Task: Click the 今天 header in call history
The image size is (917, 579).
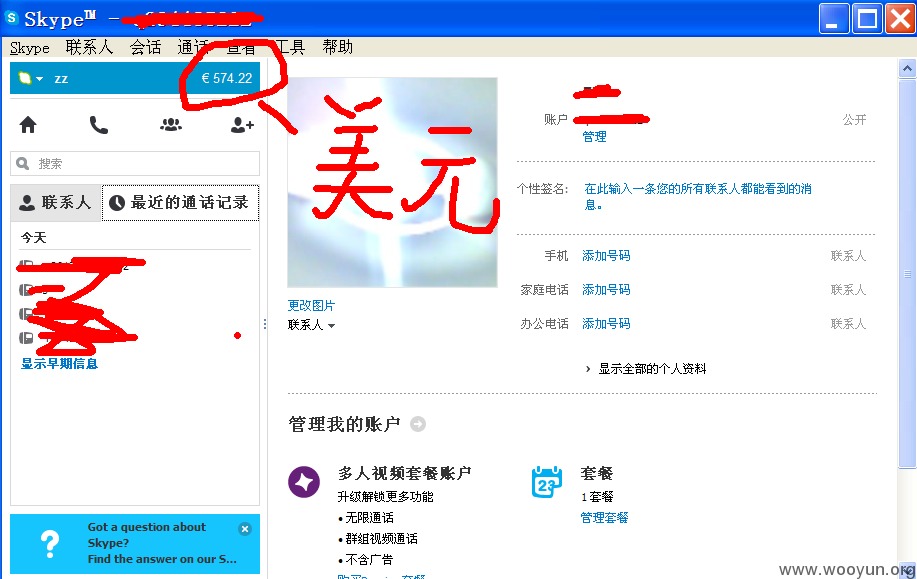Action: pos(33,237)
